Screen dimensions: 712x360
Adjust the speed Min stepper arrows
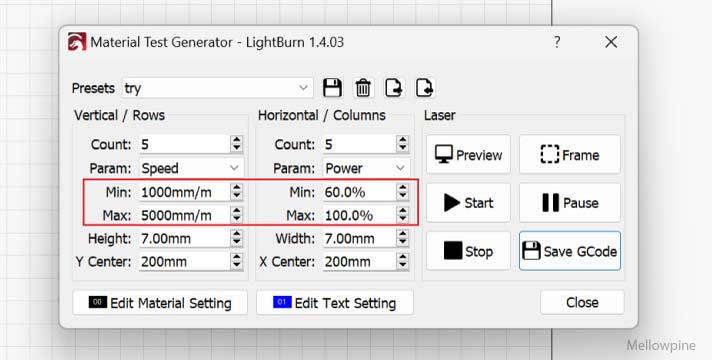237,192
